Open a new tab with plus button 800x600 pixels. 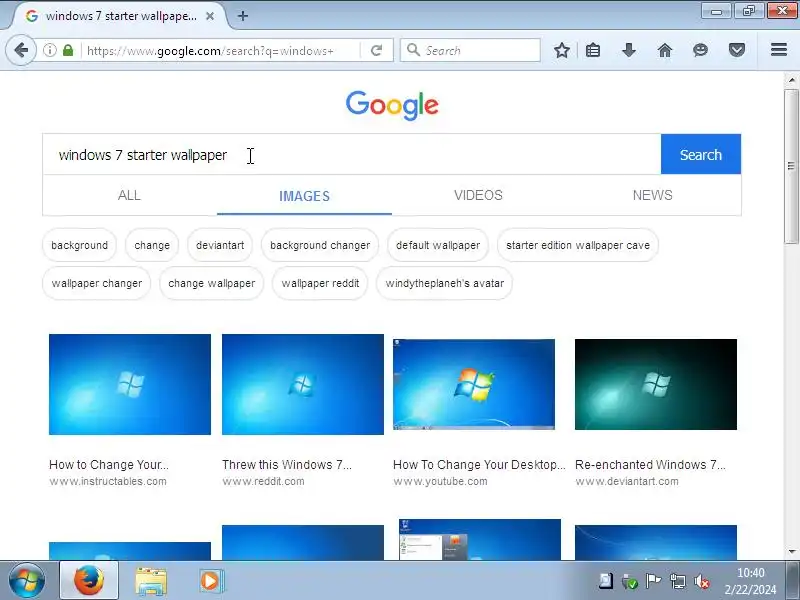click(243, 16)
